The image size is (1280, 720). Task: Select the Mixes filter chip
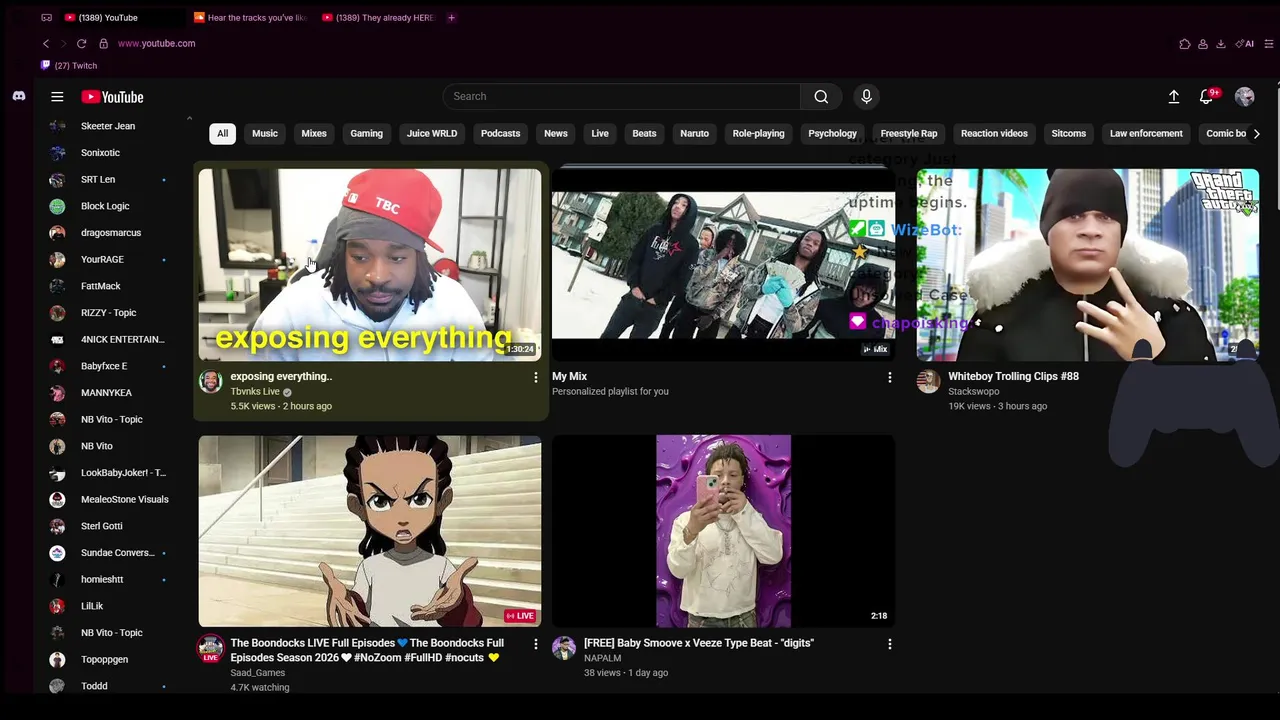[x=314, y=133]
